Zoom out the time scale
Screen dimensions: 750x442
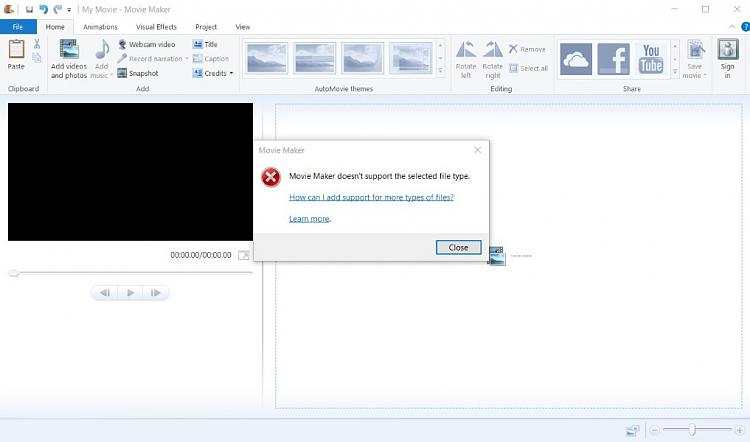(655, 430)
